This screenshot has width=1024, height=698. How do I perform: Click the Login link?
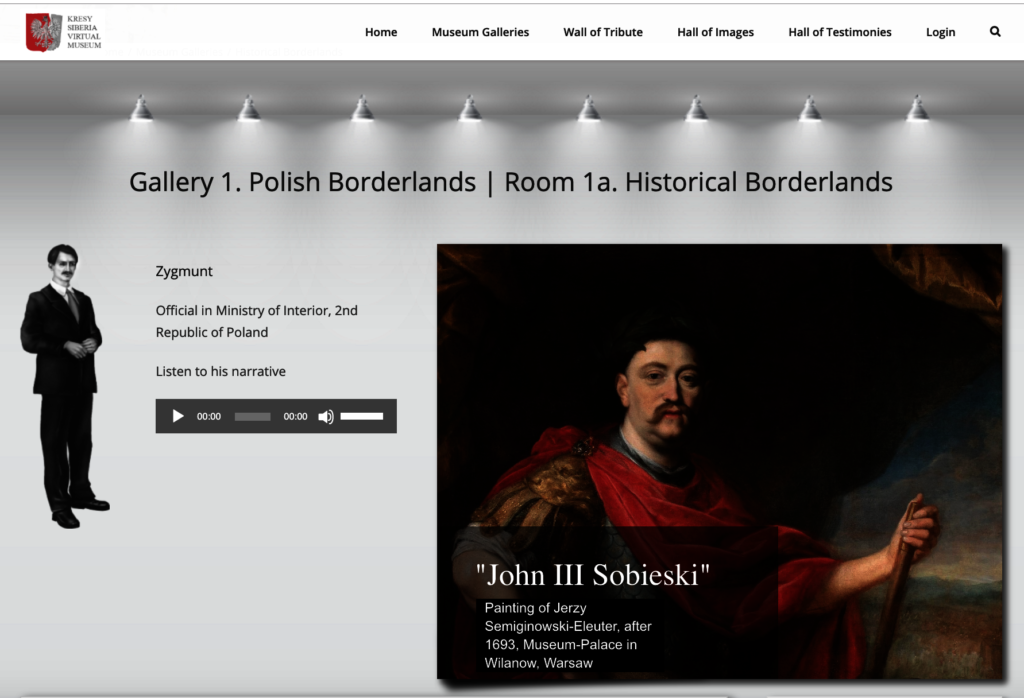(940, 32)
